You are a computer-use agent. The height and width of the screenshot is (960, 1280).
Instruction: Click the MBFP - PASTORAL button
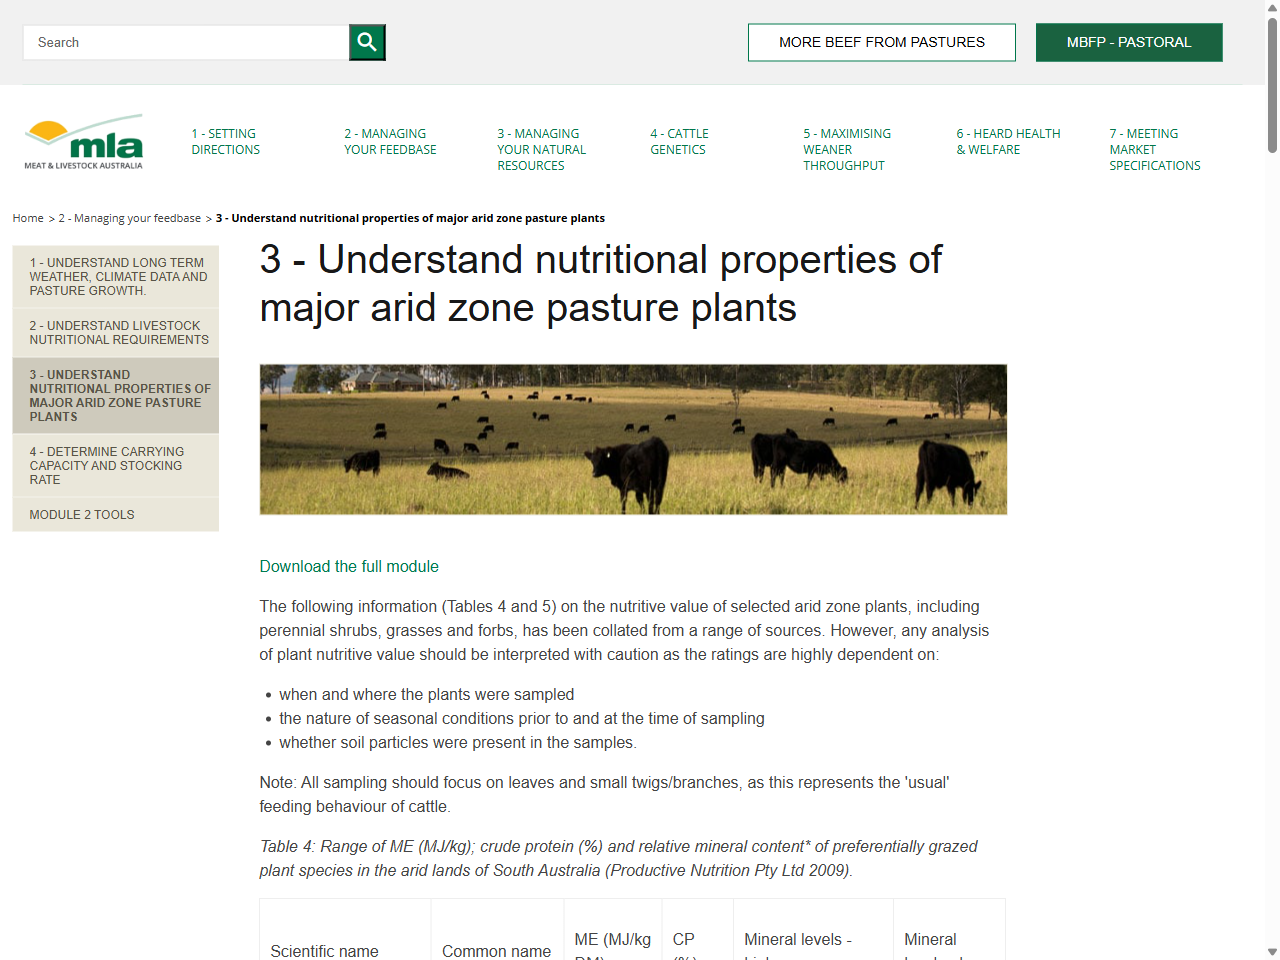[x=1129, y=42]
